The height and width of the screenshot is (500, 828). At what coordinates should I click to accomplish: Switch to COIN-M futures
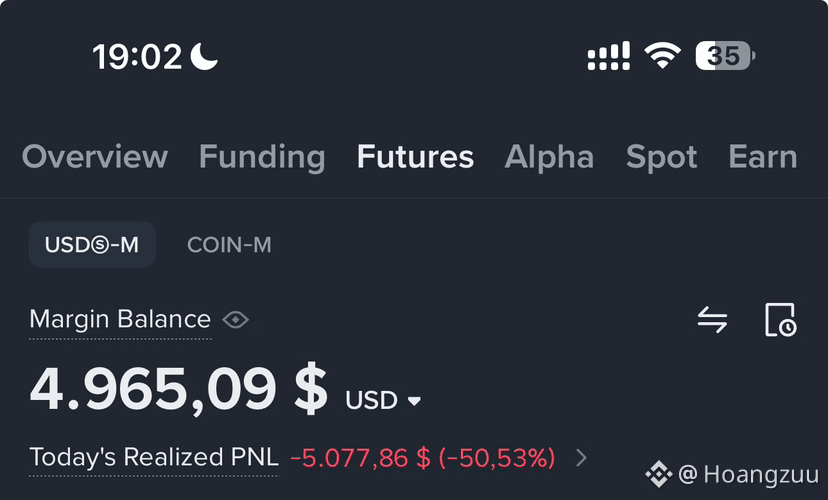pos(229,244)
